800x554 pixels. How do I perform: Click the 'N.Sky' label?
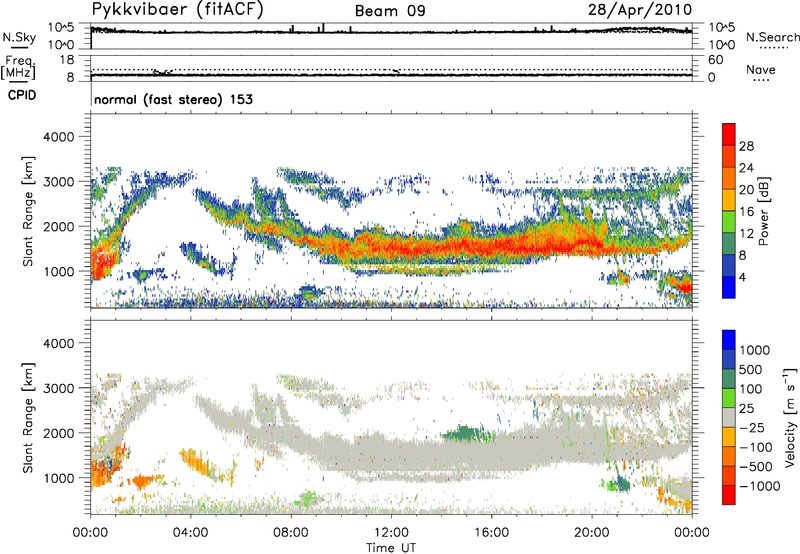[19, 37]
